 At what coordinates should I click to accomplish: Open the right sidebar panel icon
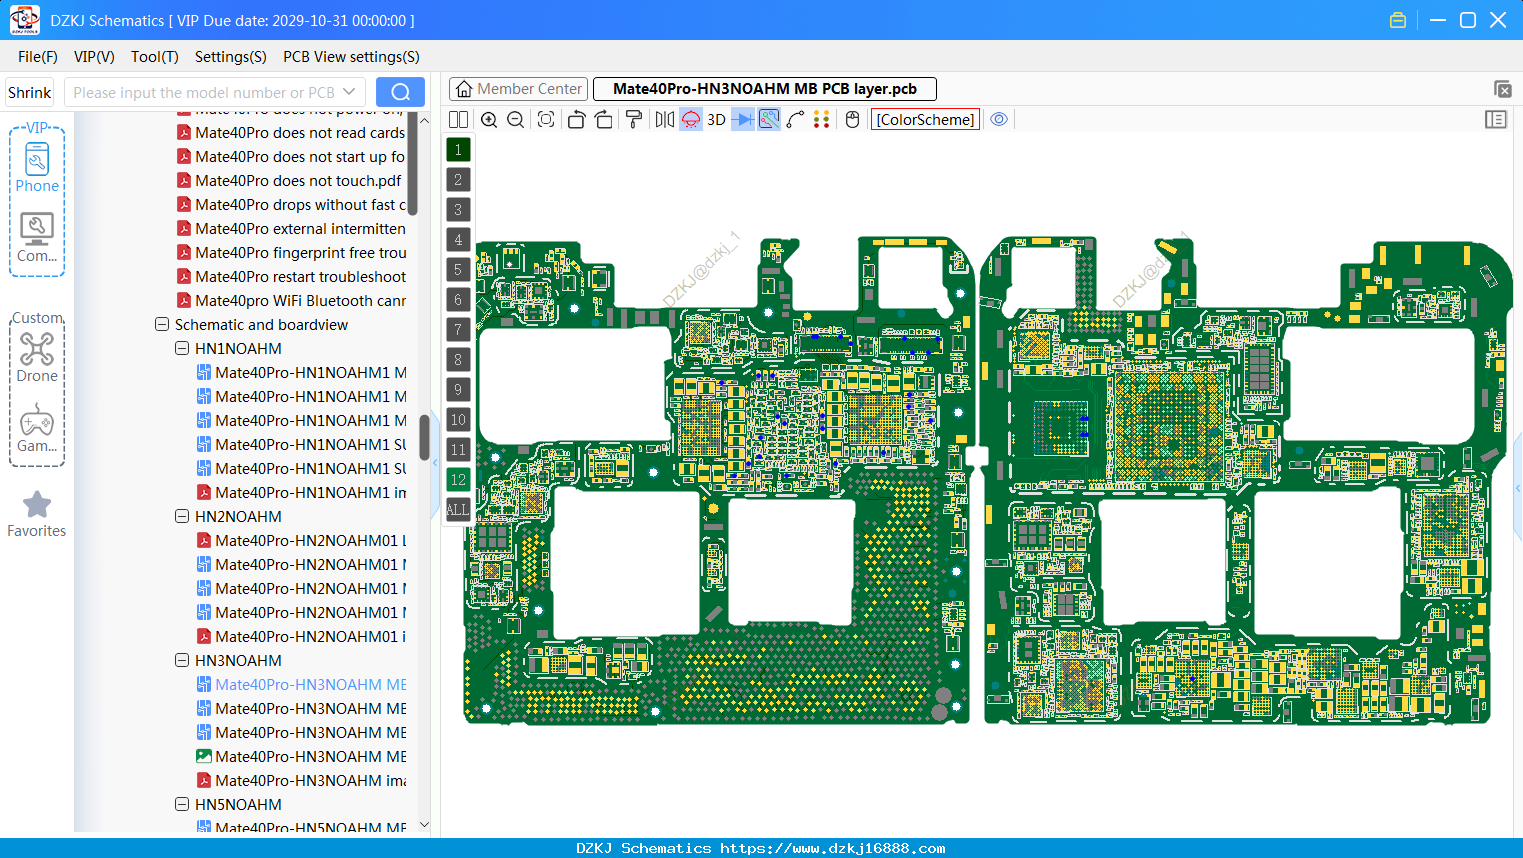[x=1496, y=119]
